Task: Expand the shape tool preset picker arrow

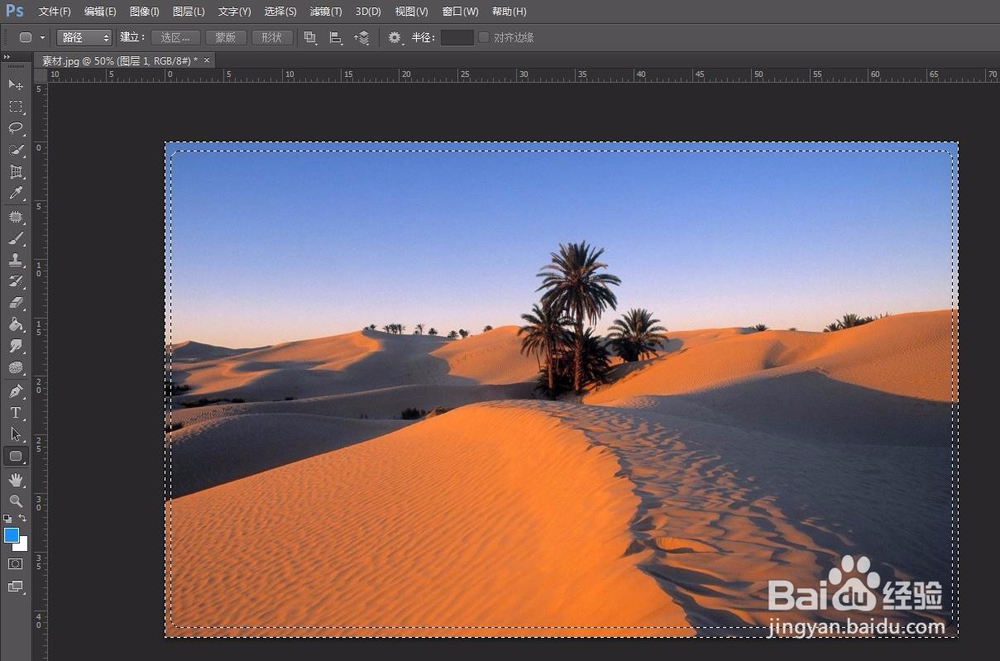Action: click(x=43, y=38)
